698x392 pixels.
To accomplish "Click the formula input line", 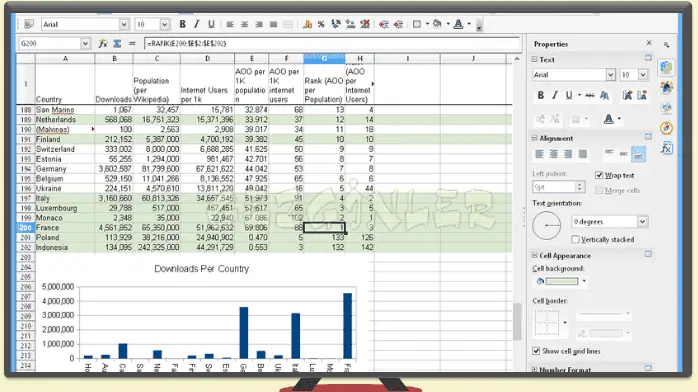I will [x=332, y=44].
